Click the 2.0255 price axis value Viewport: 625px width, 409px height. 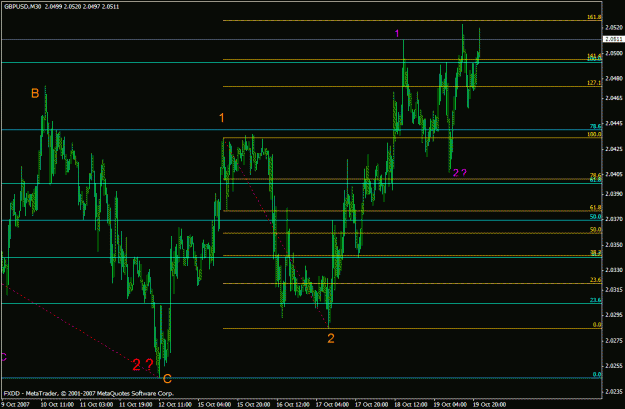tap(613, 366)
